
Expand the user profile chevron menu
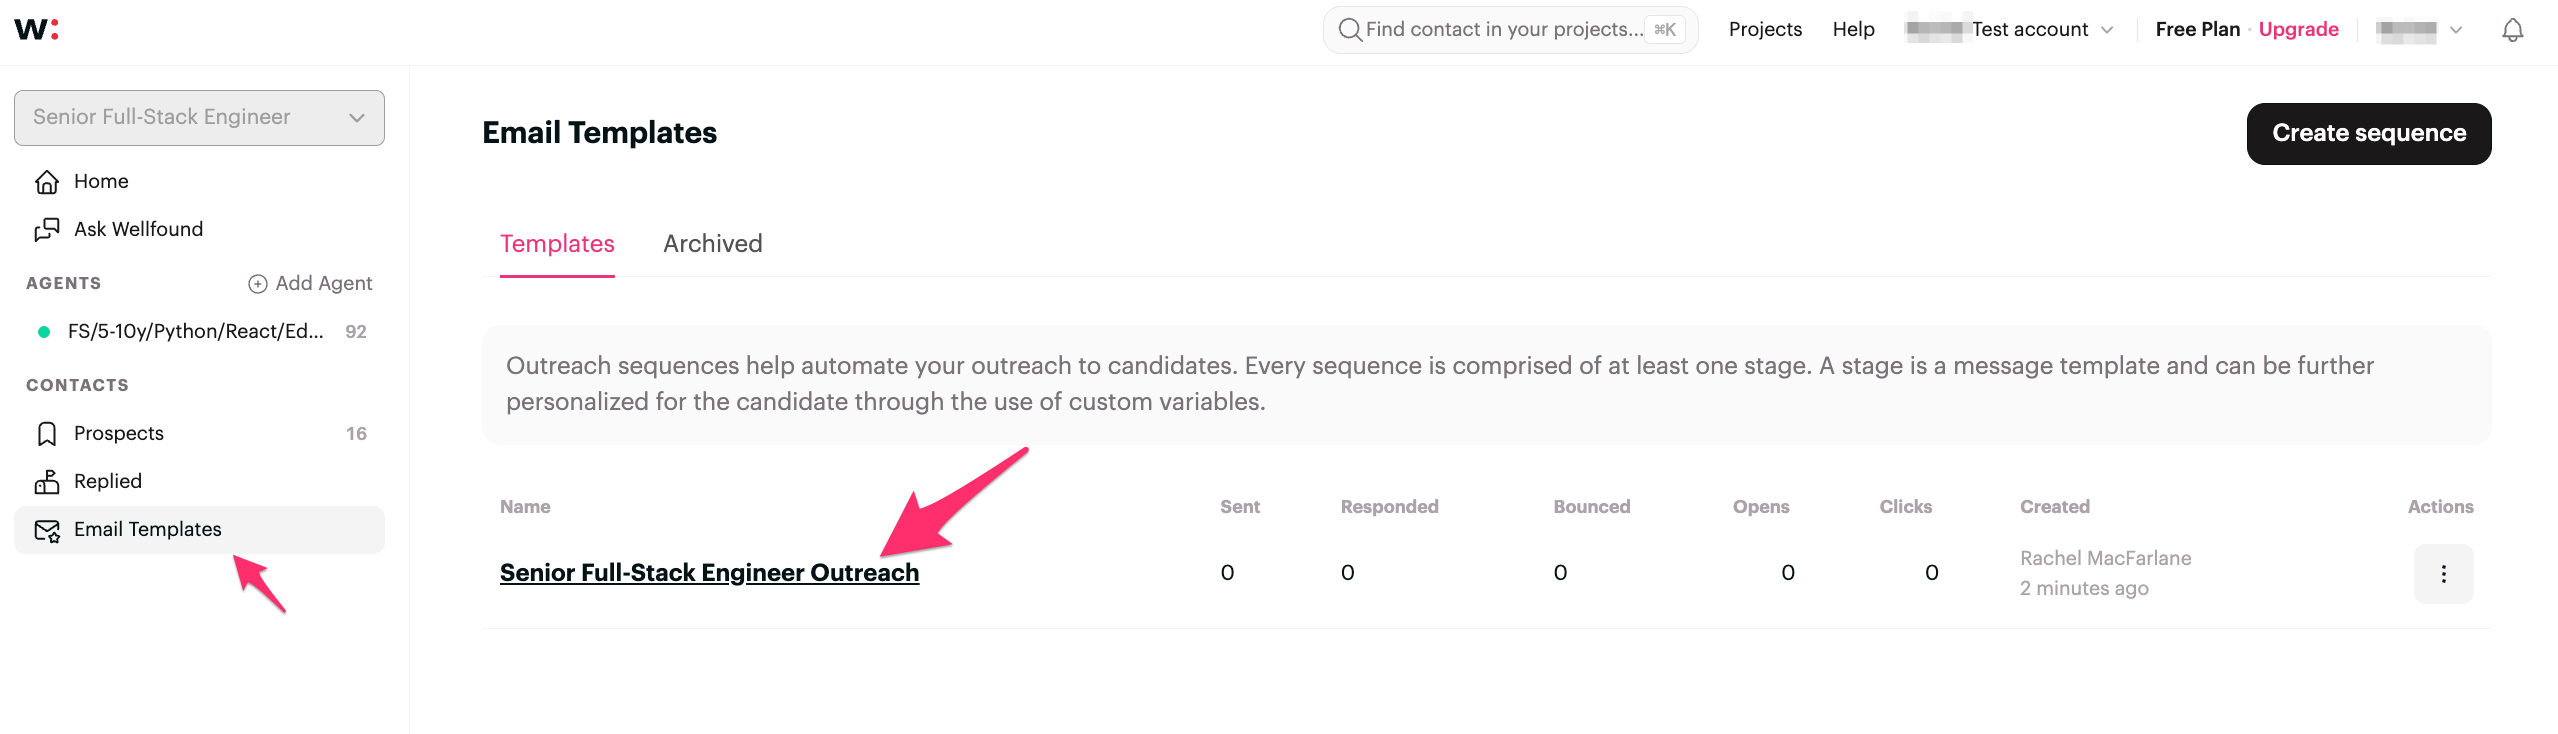click(2455, 30)
